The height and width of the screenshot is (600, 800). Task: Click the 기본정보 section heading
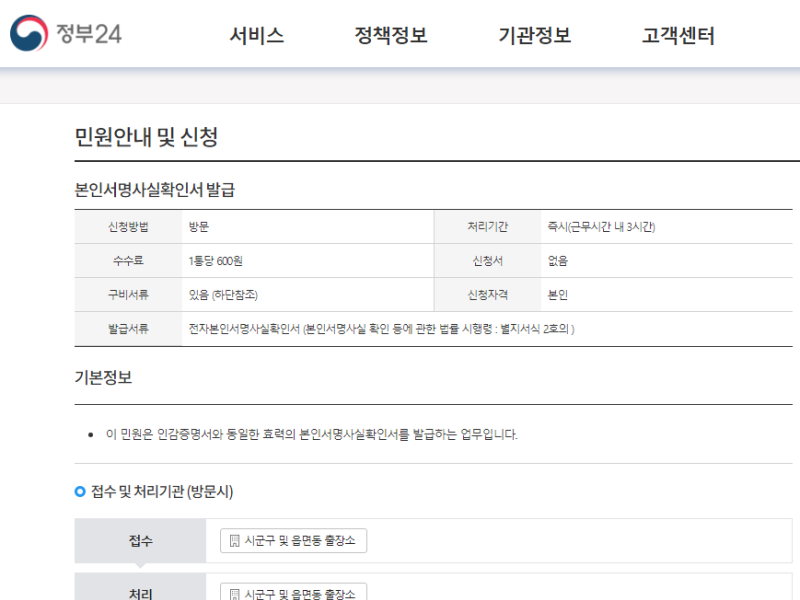(103, 378)
